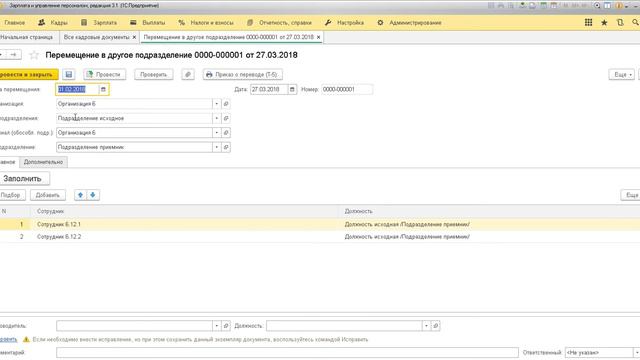
Task: Click the save (floppy disk) icon button
Action: 69,75
